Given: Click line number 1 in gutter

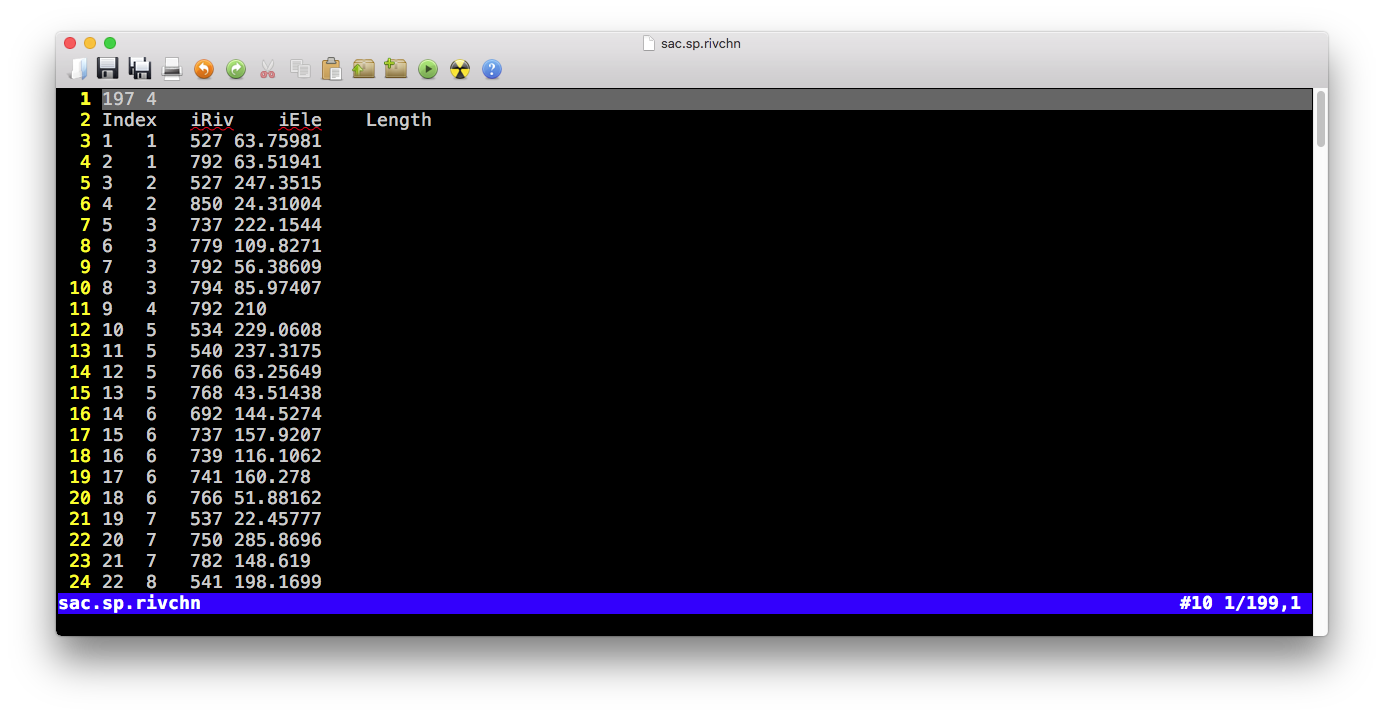Looking at the screenshot, I should (x=86, y=99).
